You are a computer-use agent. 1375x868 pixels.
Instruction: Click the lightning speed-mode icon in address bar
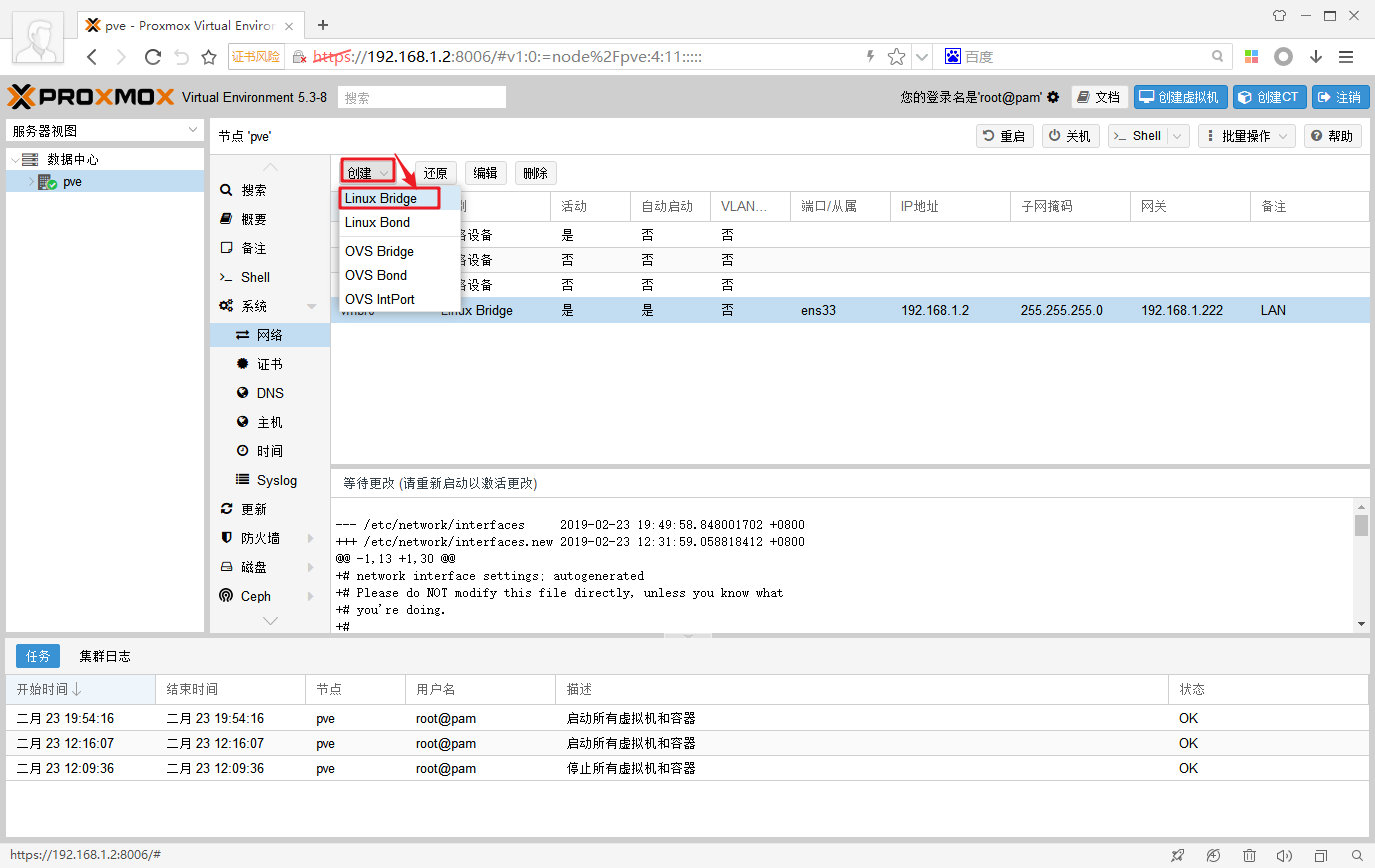click(870, 57)
